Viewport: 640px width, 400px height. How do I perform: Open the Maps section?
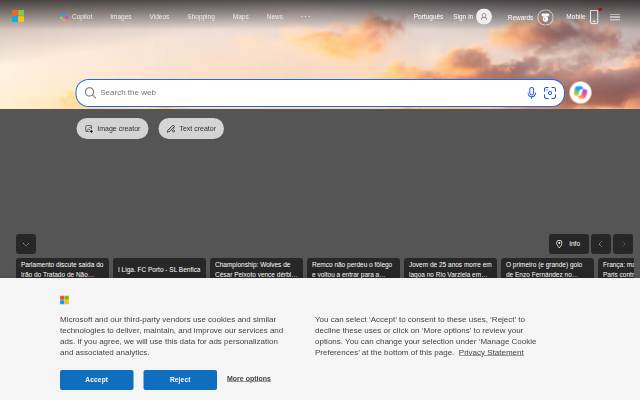(x=240, y=17)
